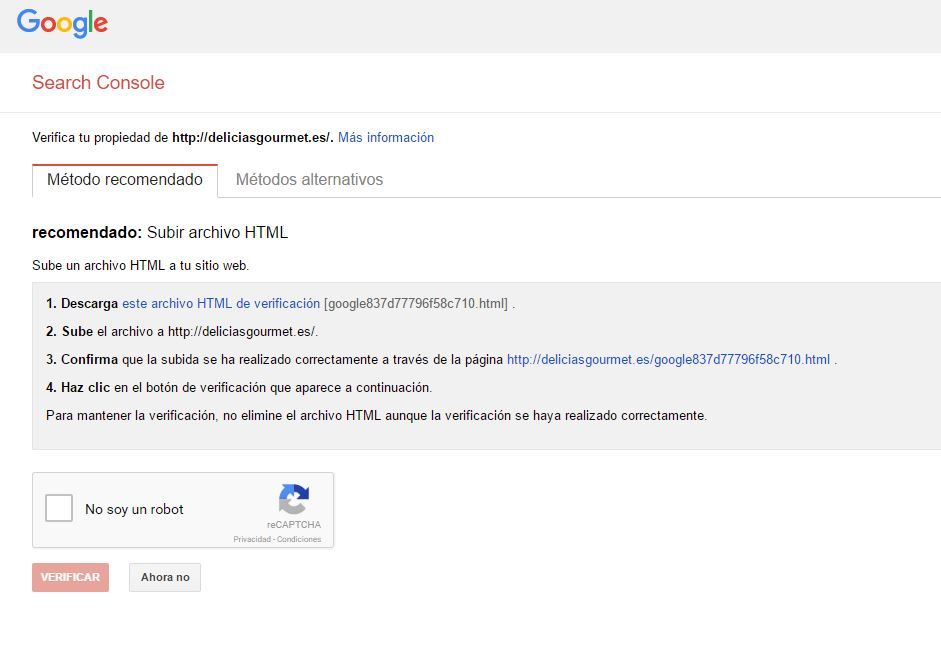Image resolution: width=941 pixels, height=659 pixels.
Task: Click the step 2 text Sube el archivo
Action: pos(182,332)
